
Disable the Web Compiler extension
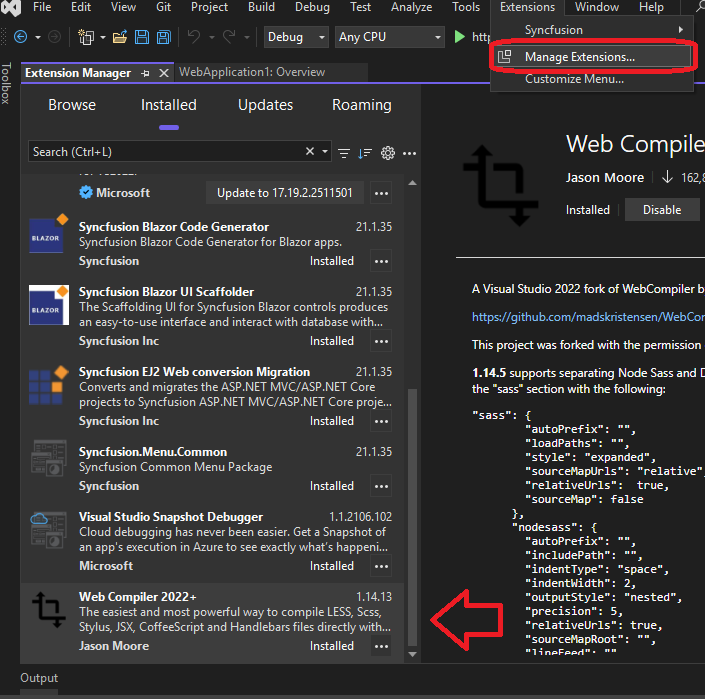coord(662,210)
